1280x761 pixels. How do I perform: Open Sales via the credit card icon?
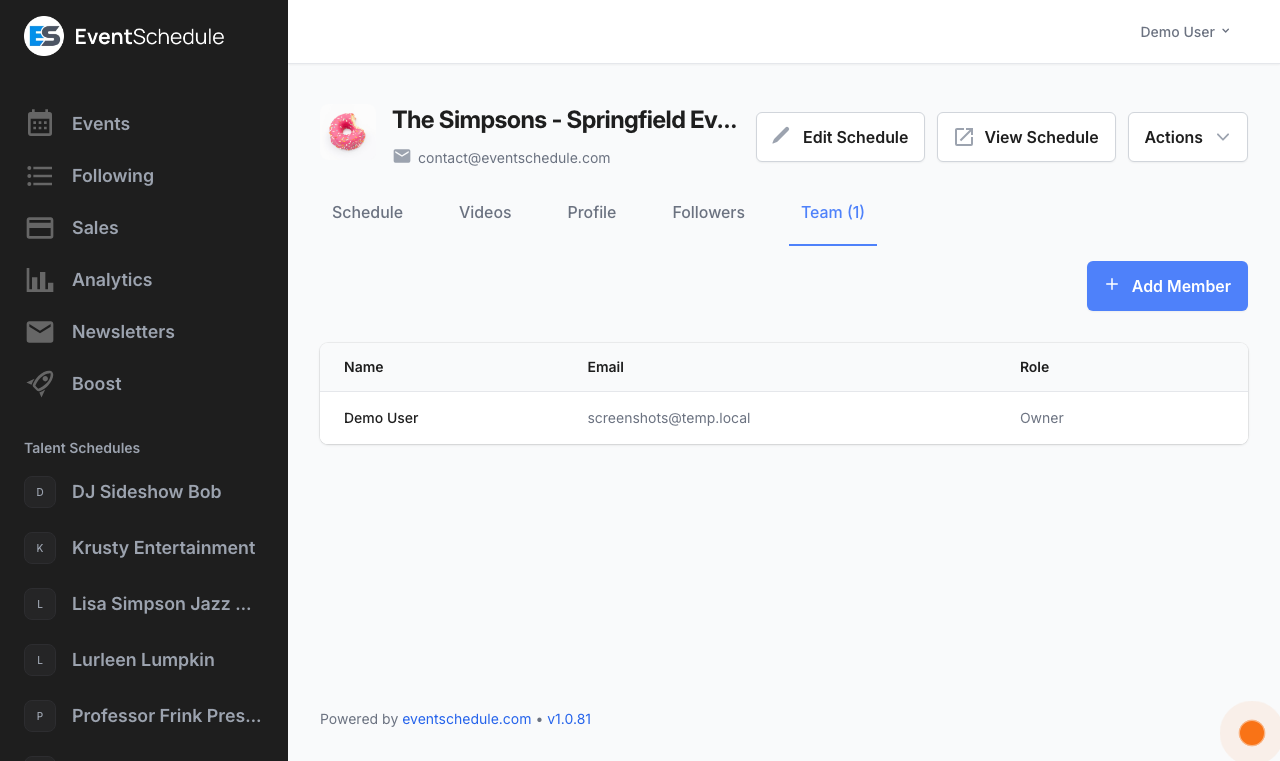[x=40, y=228]
